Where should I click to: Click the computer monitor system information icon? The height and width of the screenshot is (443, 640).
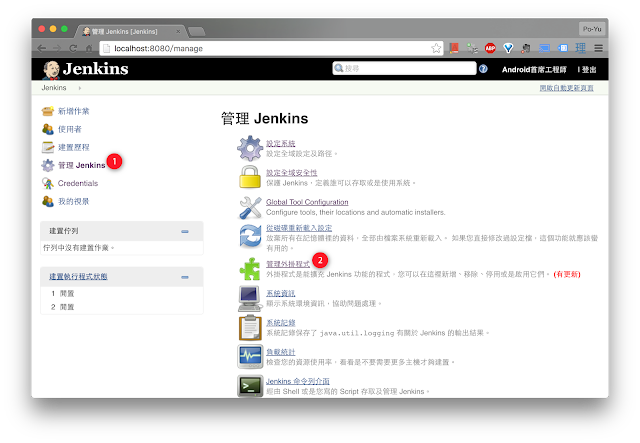click(250, 298)
